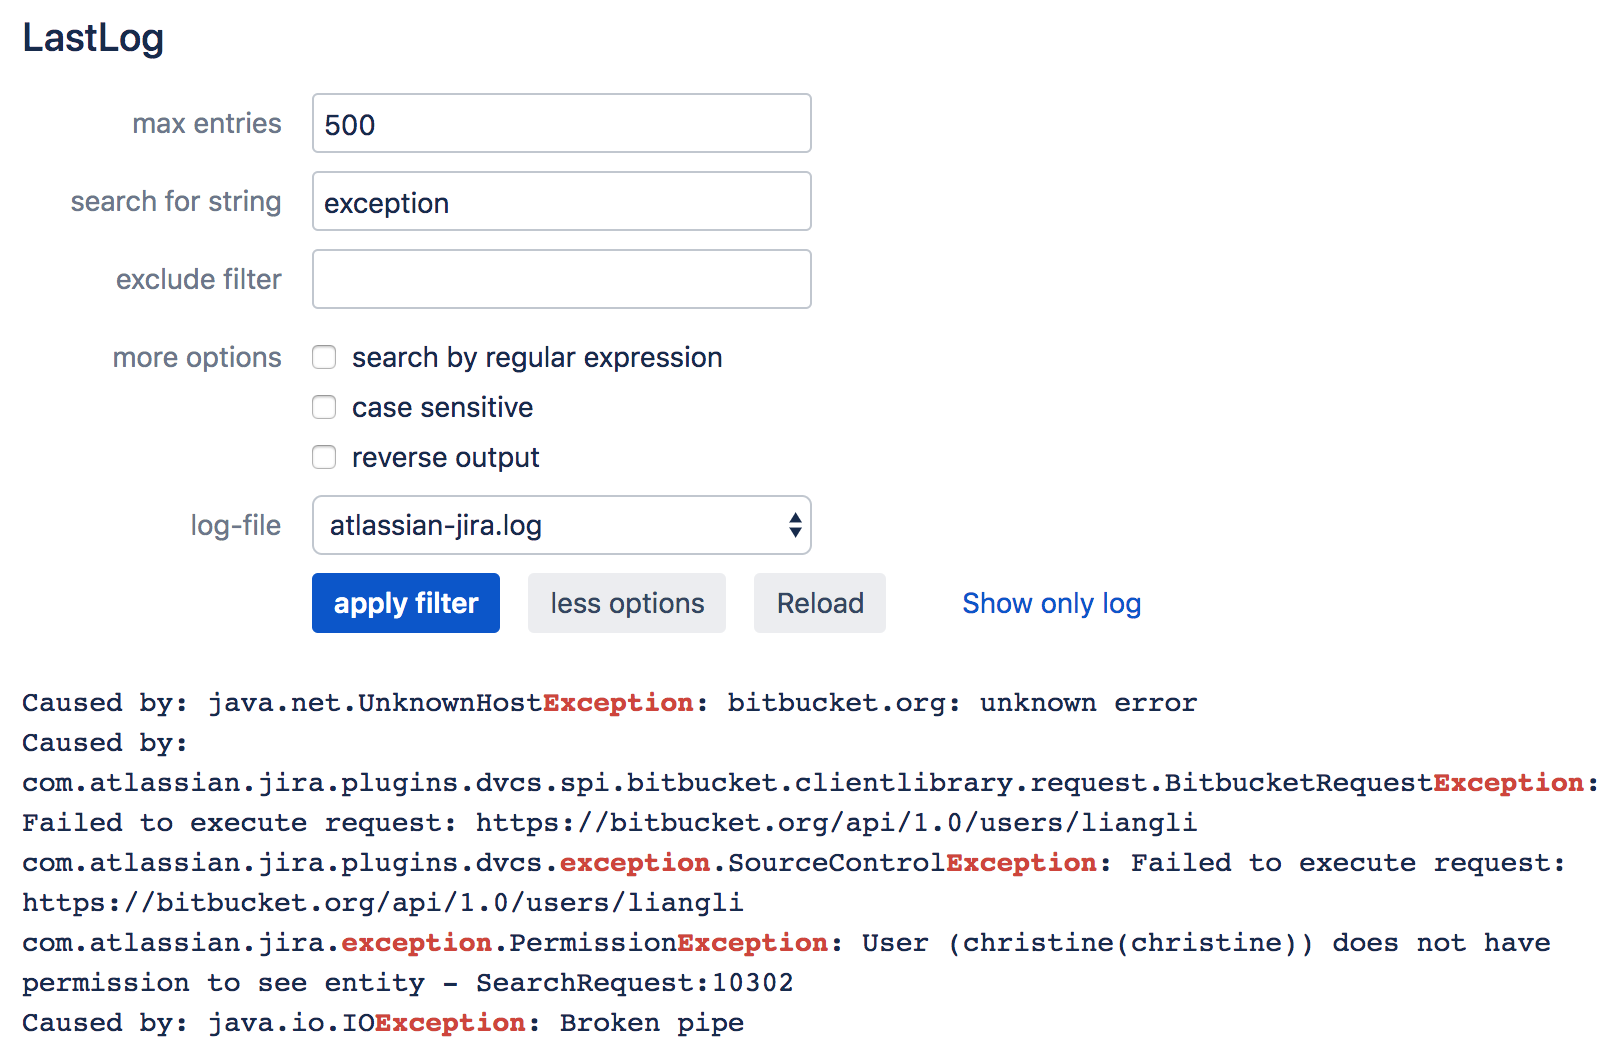This screenshot has height=1045, width=1622.
Task: Click the PermissionException log entry
Action: click(x=786, y=963)
